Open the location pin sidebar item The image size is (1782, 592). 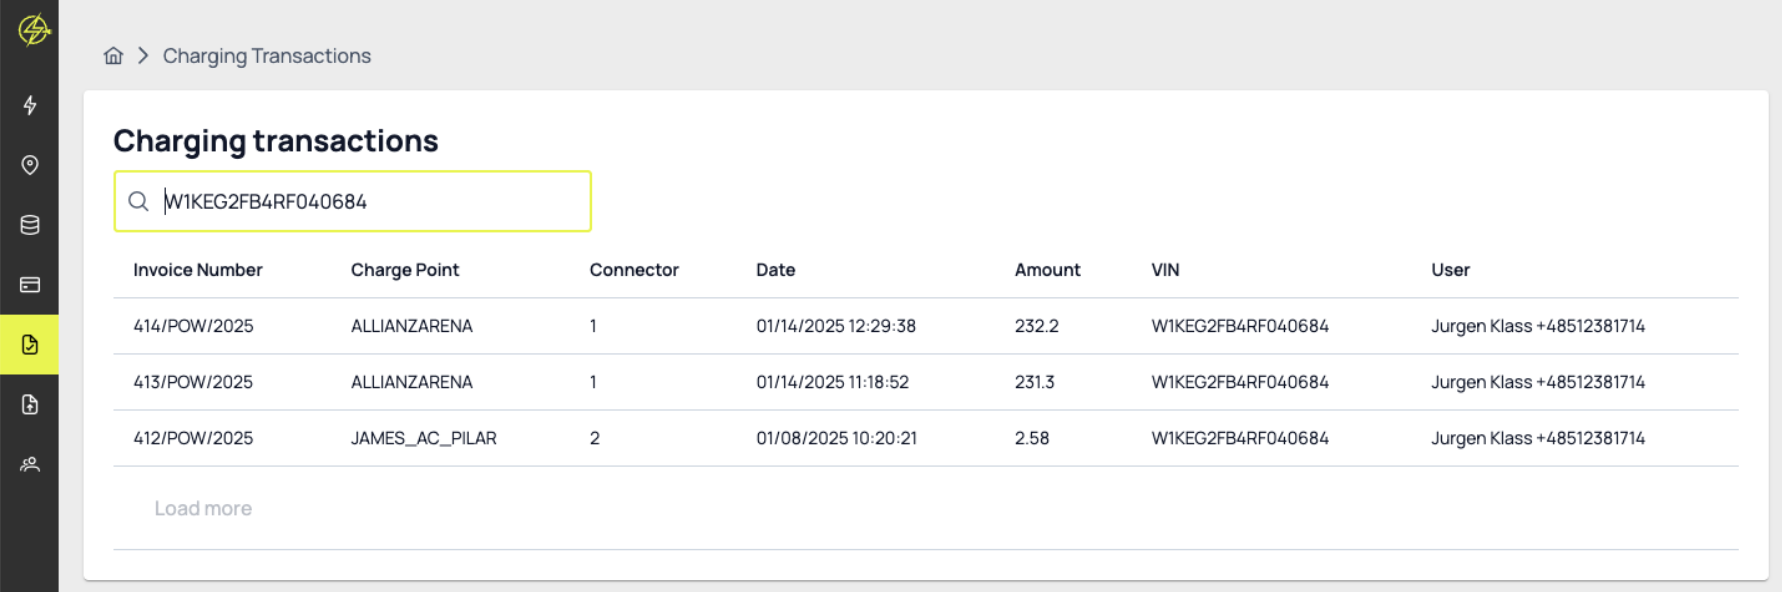(30, 165)
